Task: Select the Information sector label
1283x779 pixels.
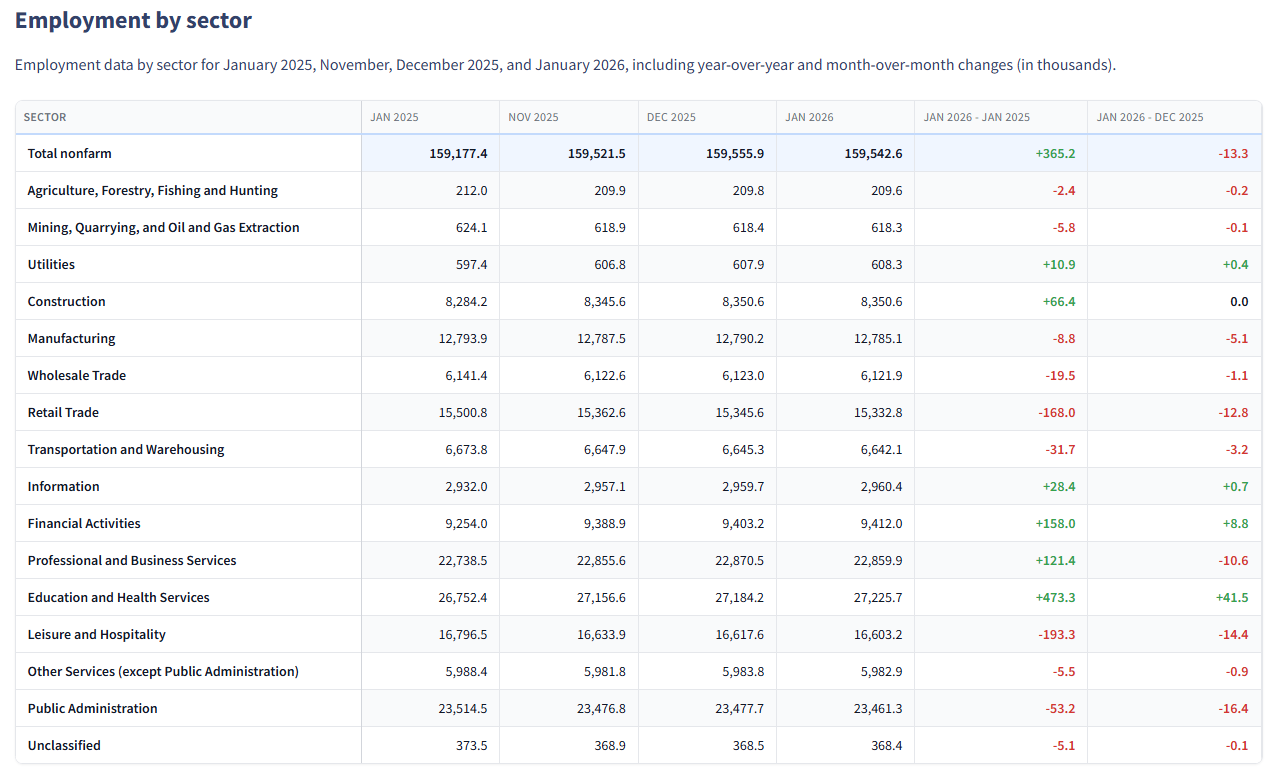Action: [x=63, y=487]
